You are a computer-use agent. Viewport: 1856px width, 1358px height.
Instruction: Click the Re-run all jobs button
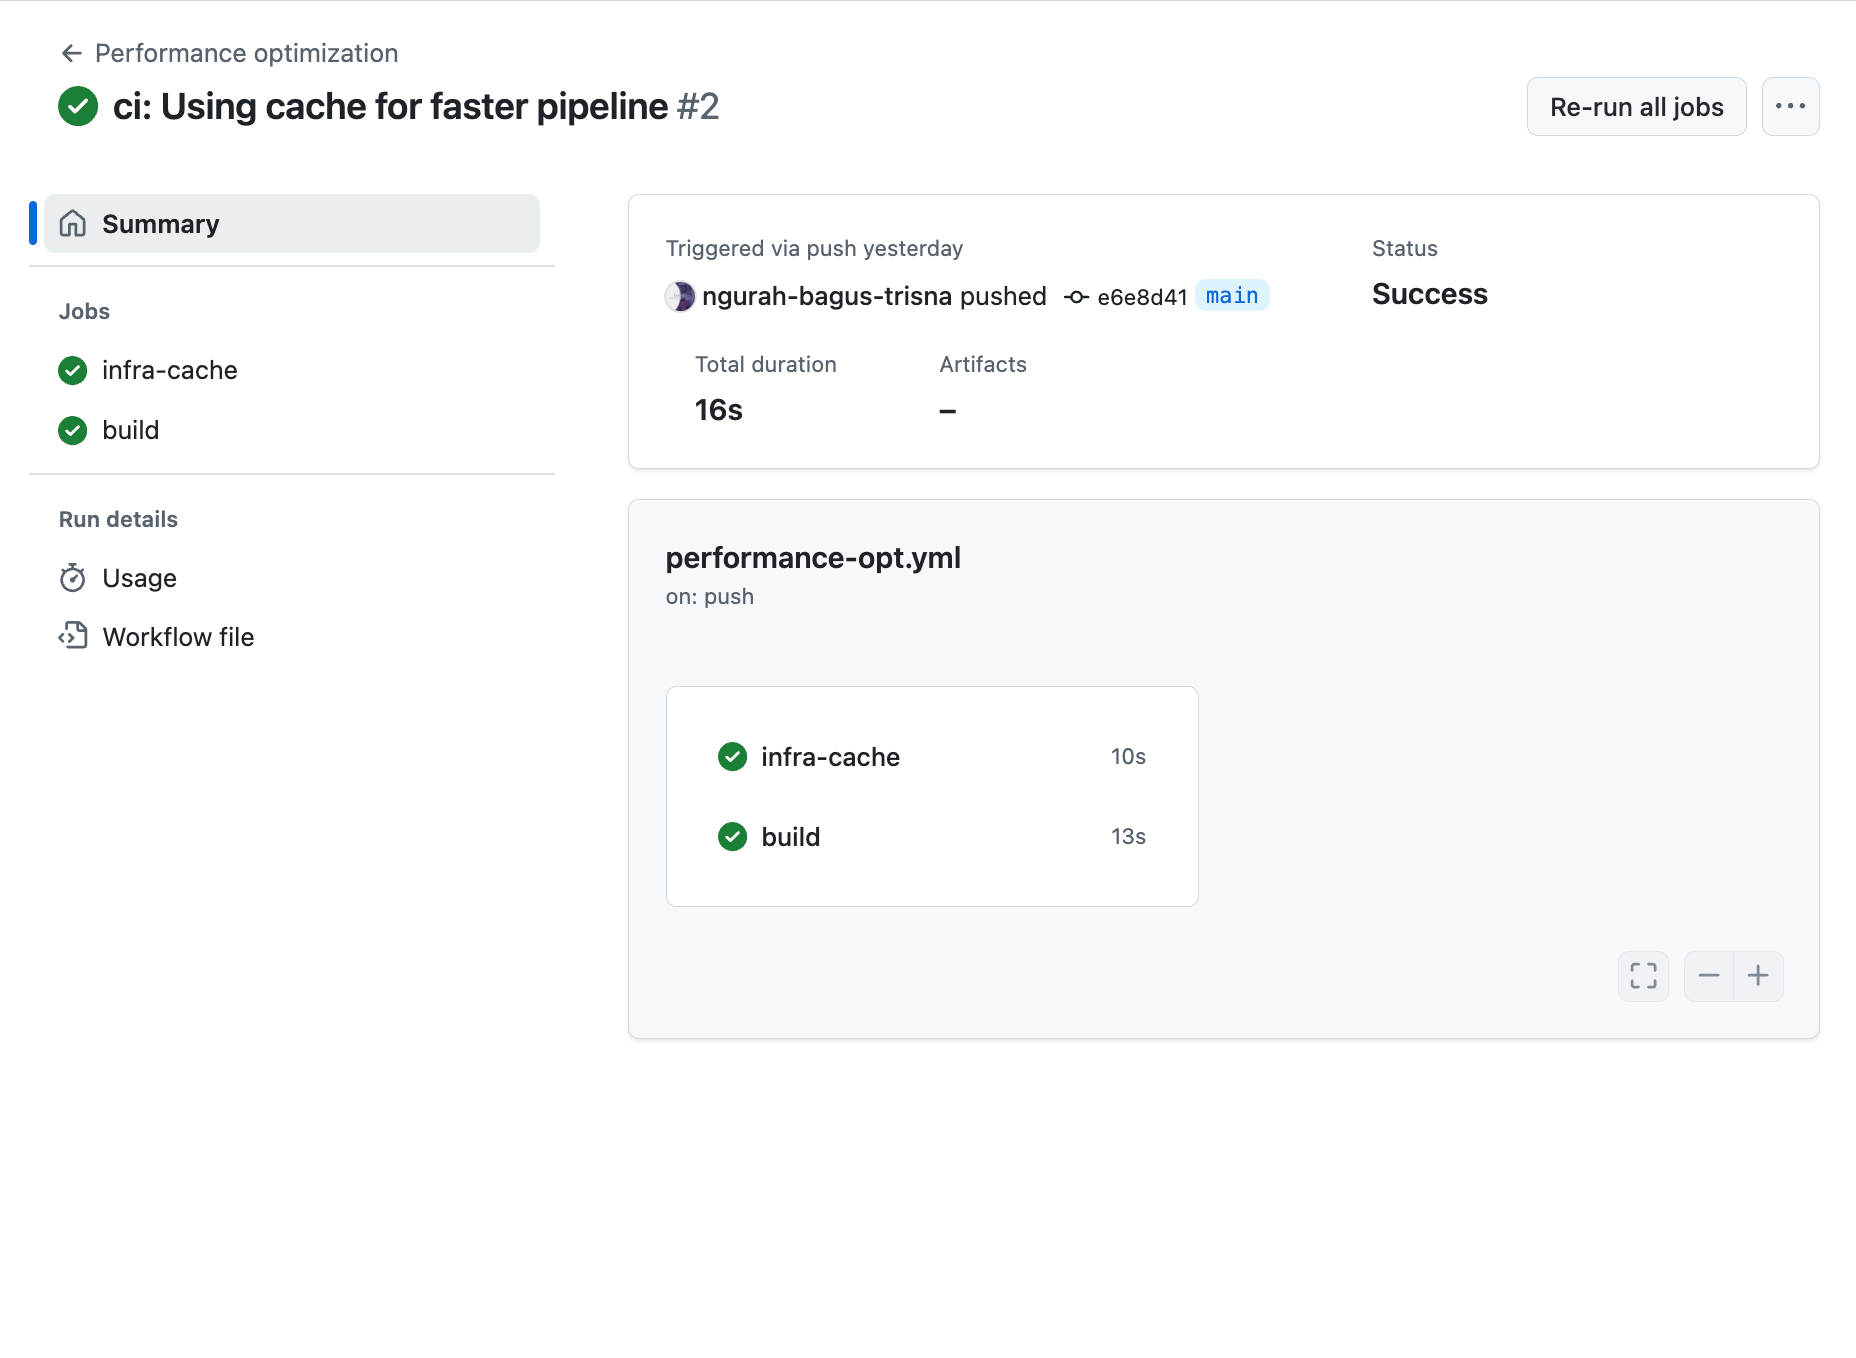click(x=1636, y=106)
